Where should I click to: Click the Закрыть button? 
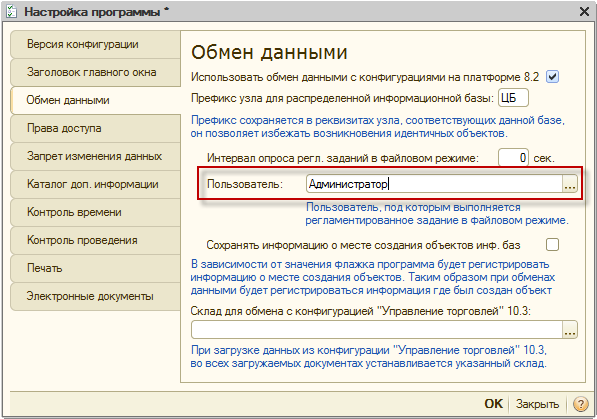pos(537,404)
